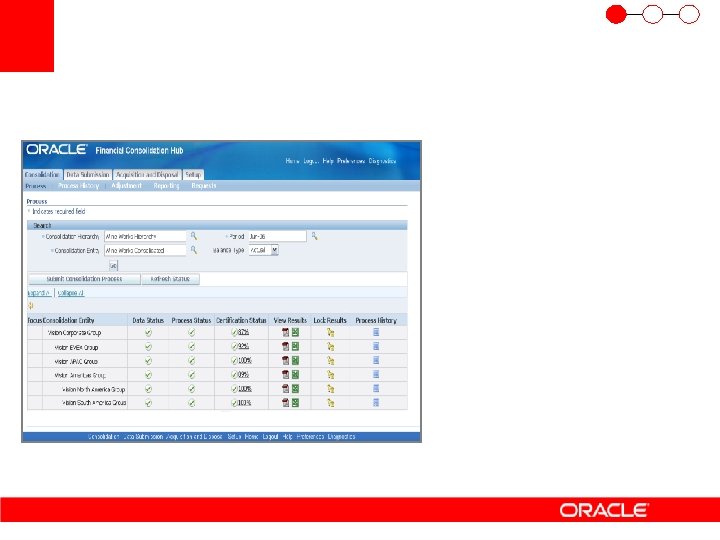Open PDF results for Vision North America Group
Image resolution: width=720 pixels, height=540 pixels.
[x=285, y=389]
